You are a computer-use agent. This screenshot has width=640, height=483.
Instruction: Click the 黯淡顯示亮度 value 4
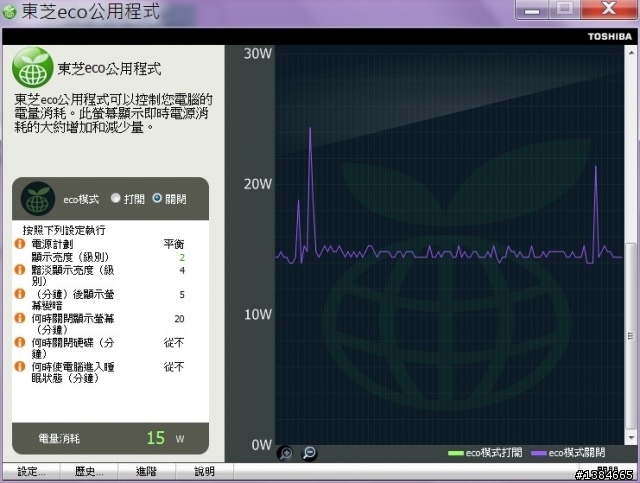pyautogui.click(x=182, y=270)
